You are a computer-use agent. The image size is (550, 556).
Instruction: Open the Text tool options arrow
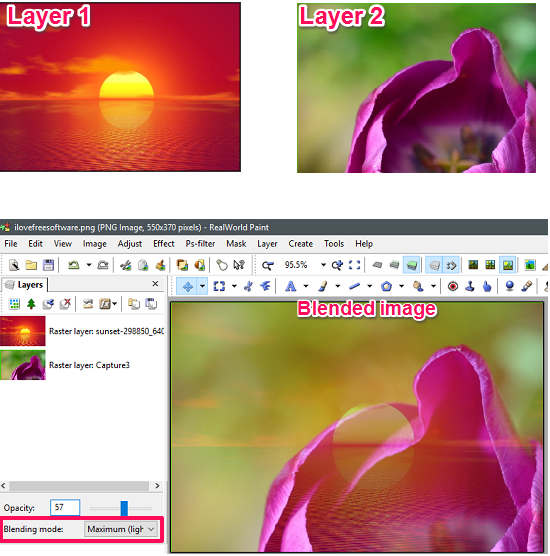pos(306,286)
